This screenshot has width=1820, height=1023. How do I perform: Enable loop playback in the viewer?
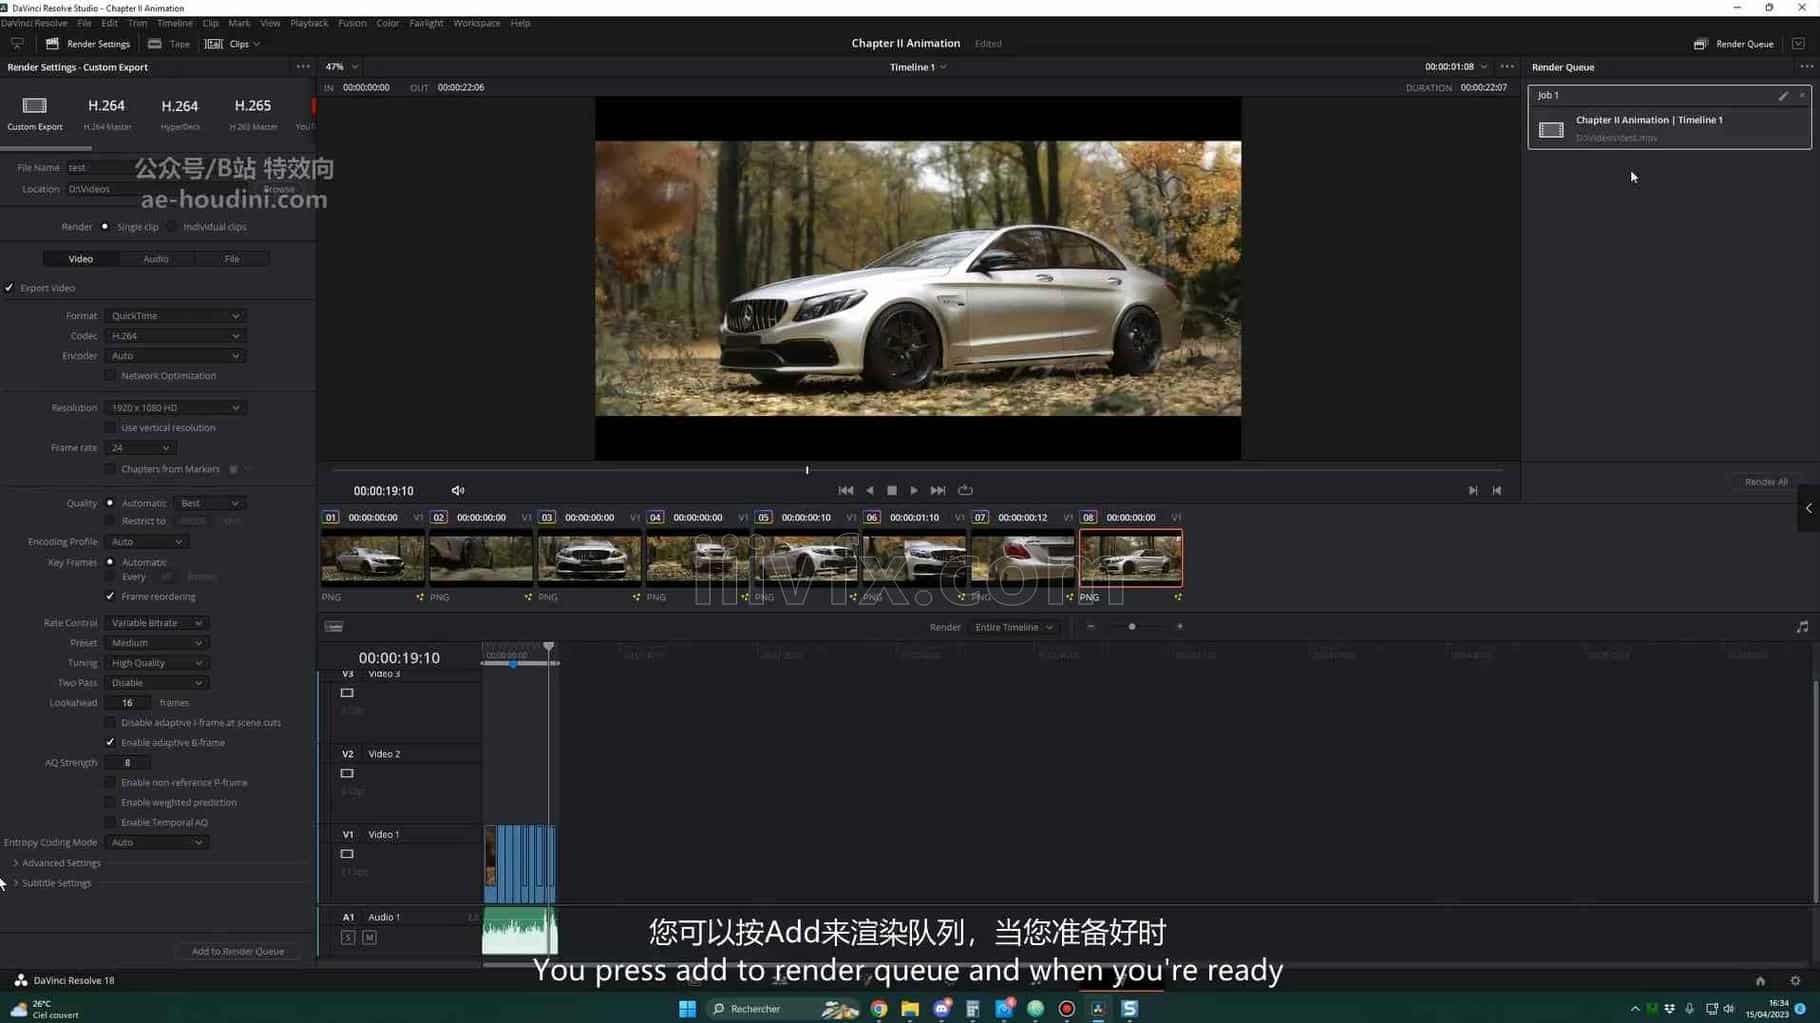[x=964, y=490]
